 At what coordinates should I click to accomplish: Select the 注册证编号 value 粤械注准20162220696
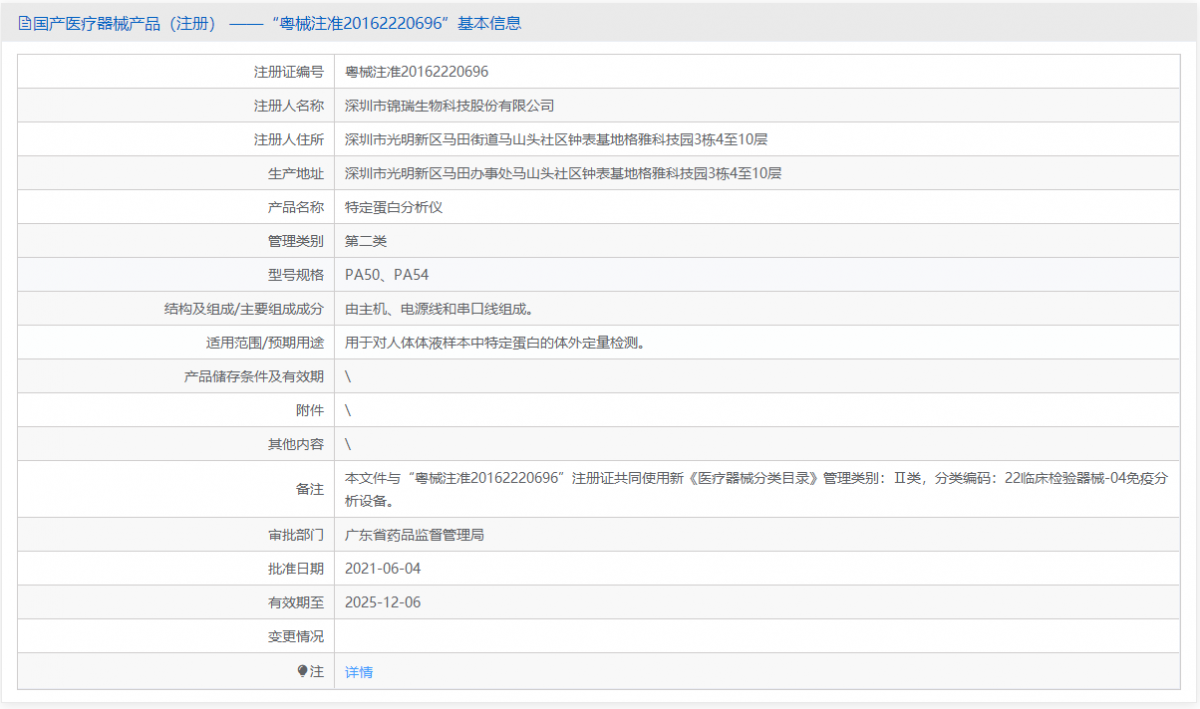(x=416, y=72)
